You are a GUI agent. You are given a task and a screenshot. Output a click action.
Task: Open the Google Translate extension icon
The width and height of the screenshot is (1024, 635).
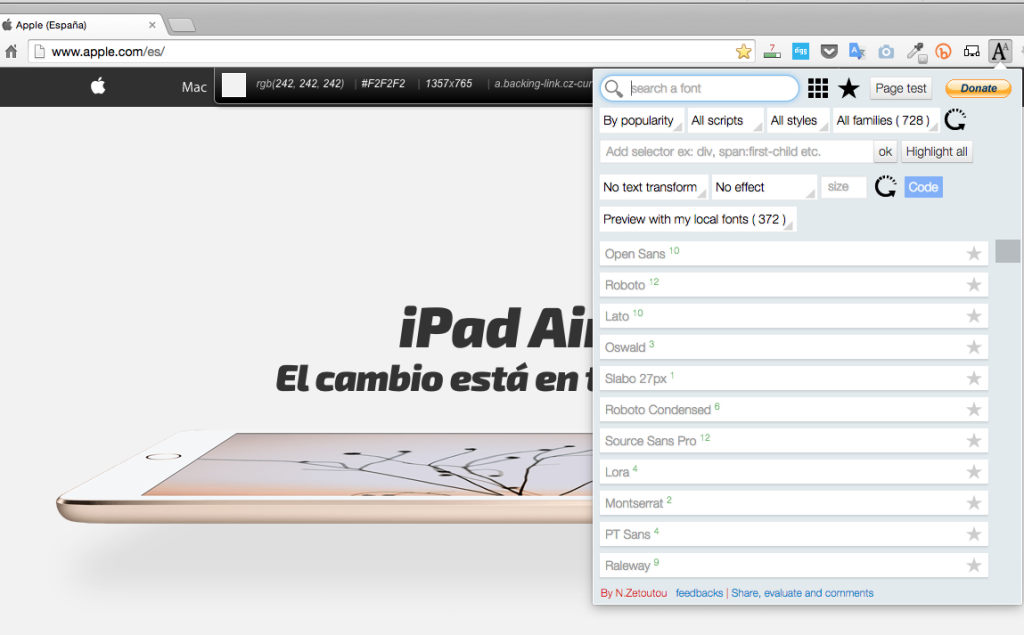click(857, 51)
